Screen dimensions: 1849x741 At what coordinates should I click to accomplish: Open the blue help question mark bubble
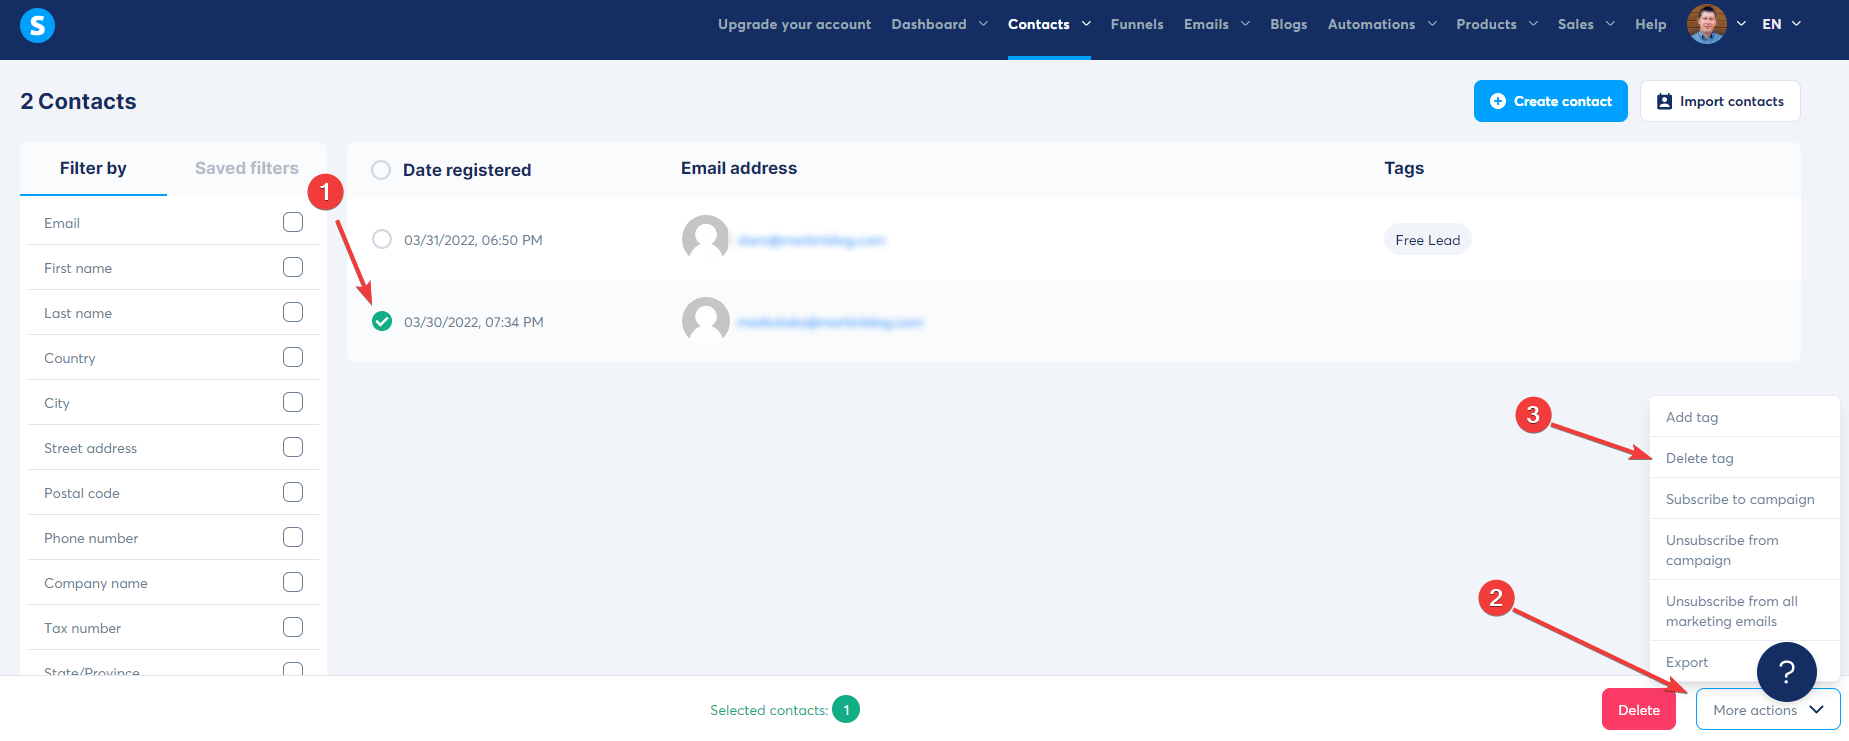pyautogui.click(x=1786, y=672)
